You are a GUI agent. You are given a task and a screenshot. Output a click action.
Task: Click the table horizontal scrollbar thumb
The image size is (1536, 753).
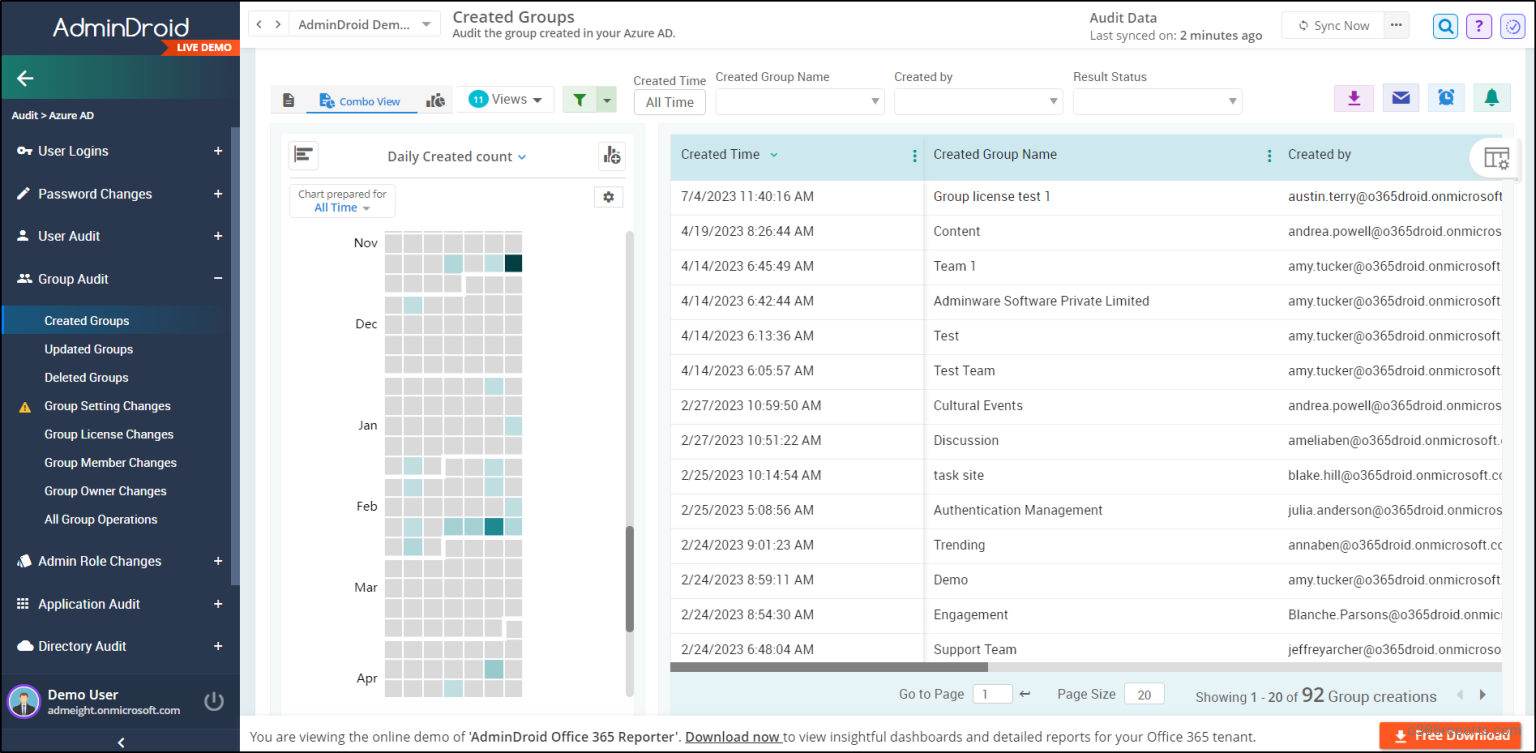click(829, 666)
